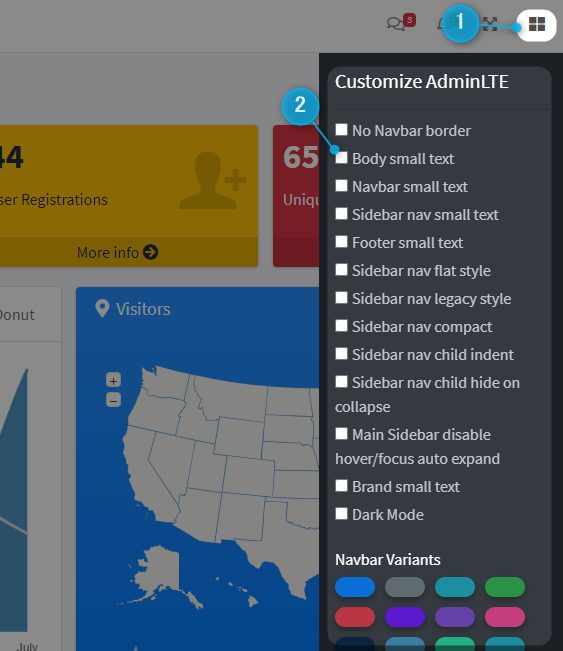Image resolution: width=563 pixels, height=651 pixels.
Task: Pick the blue navbar variant swatch
Action: pos(355,587)
